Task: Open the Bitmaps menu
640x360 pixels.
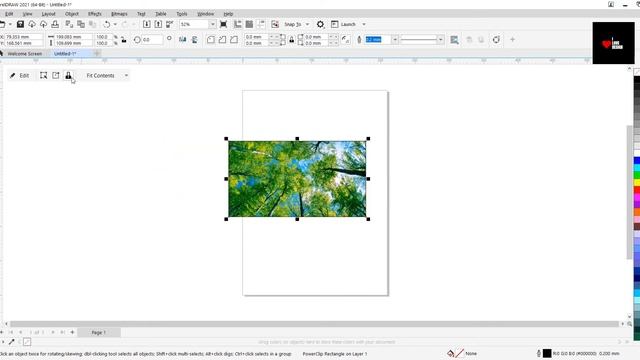Action: (x=119, y=14)
